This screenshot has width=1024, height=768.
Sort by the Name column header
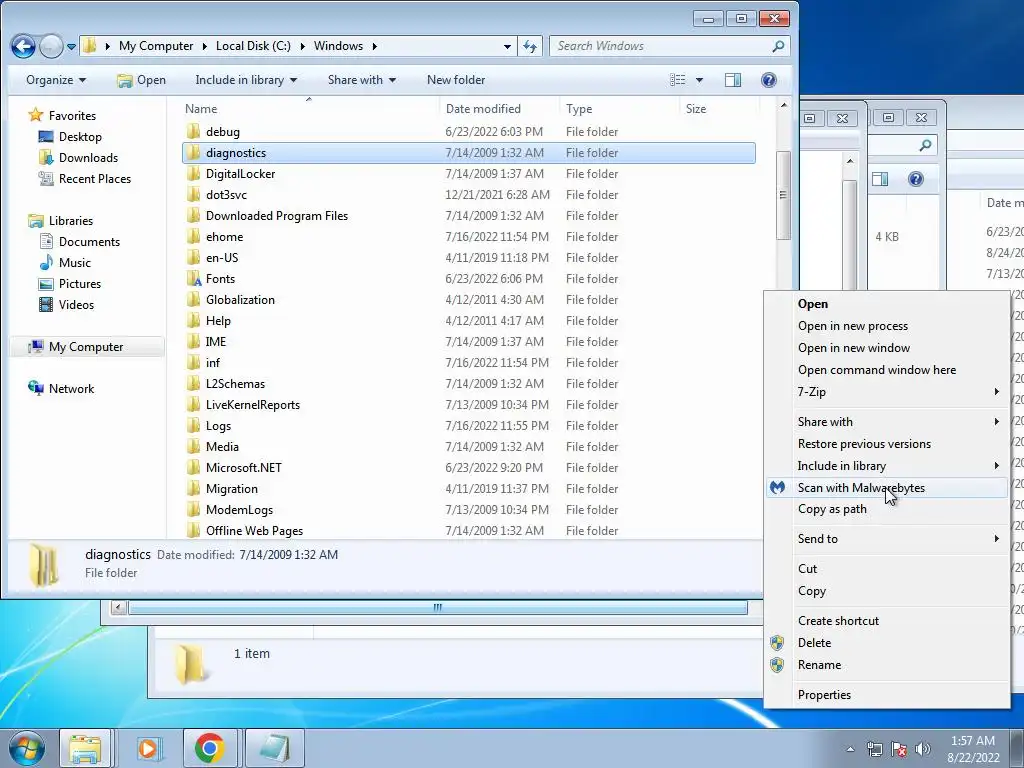pyautogui.click(x=200, y=109)
